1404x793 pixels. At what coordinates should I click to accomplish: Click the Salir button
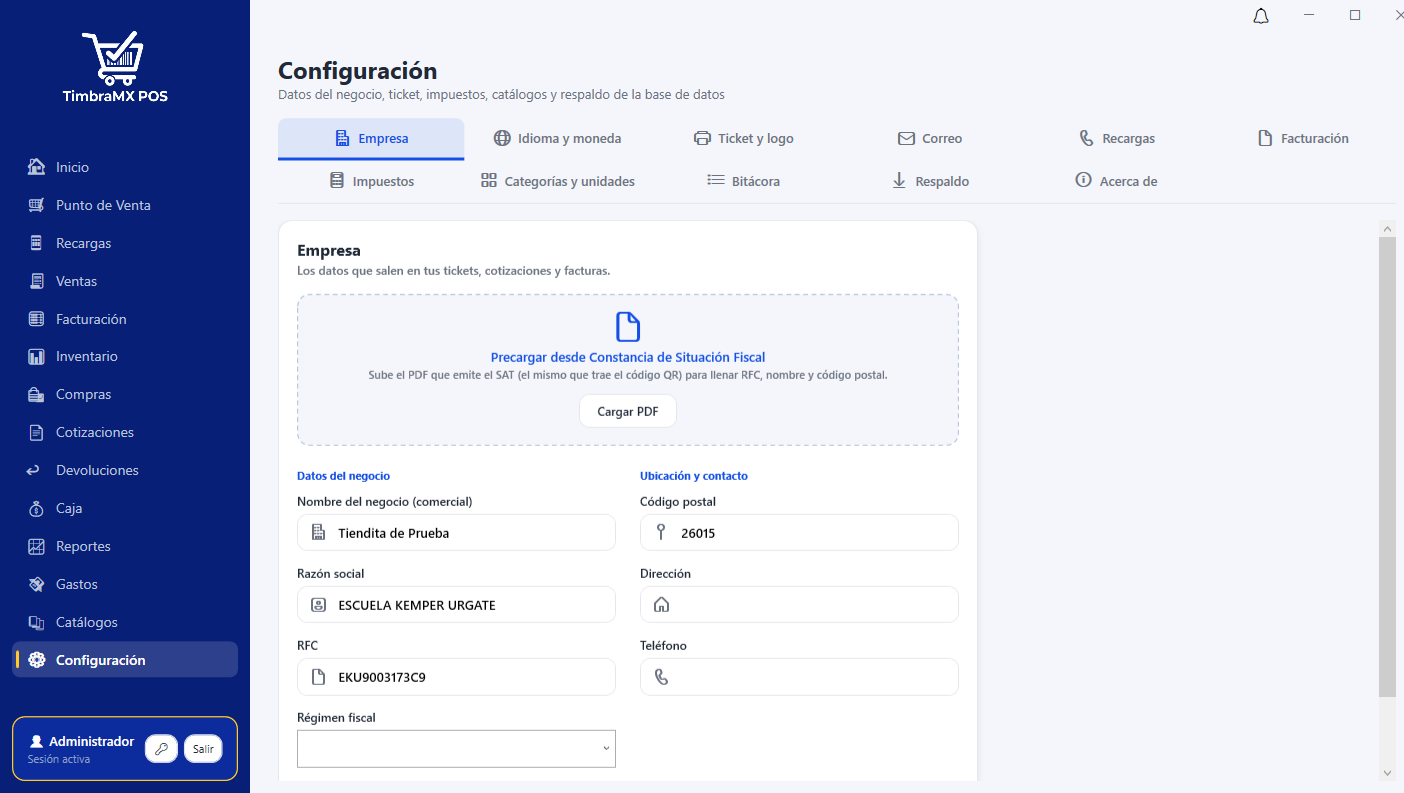point(203,749)
